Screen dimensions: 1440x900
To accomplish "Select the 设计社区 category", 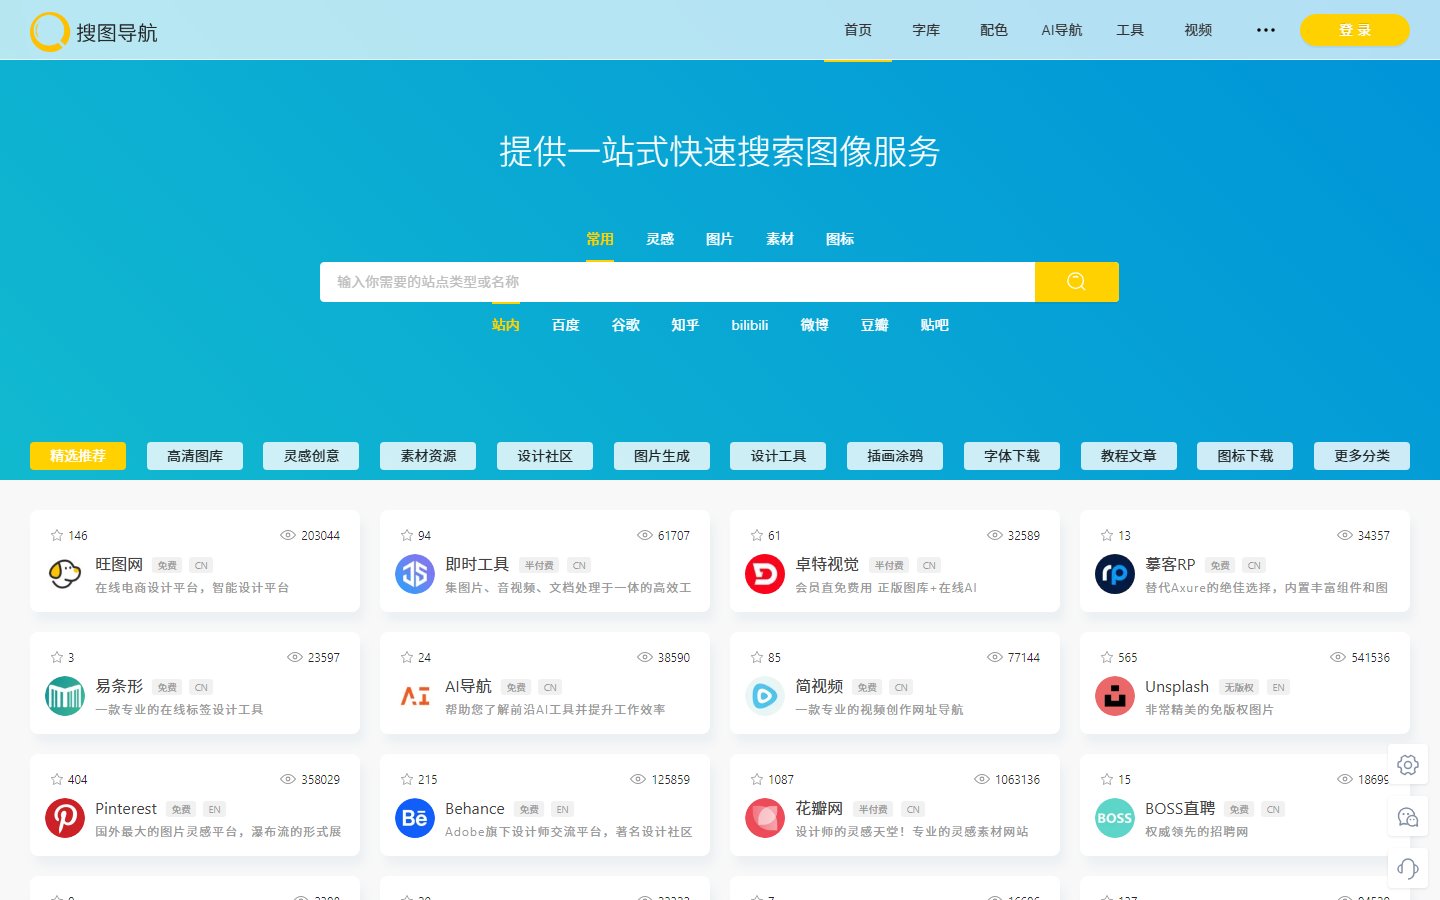I will (545, 456).
